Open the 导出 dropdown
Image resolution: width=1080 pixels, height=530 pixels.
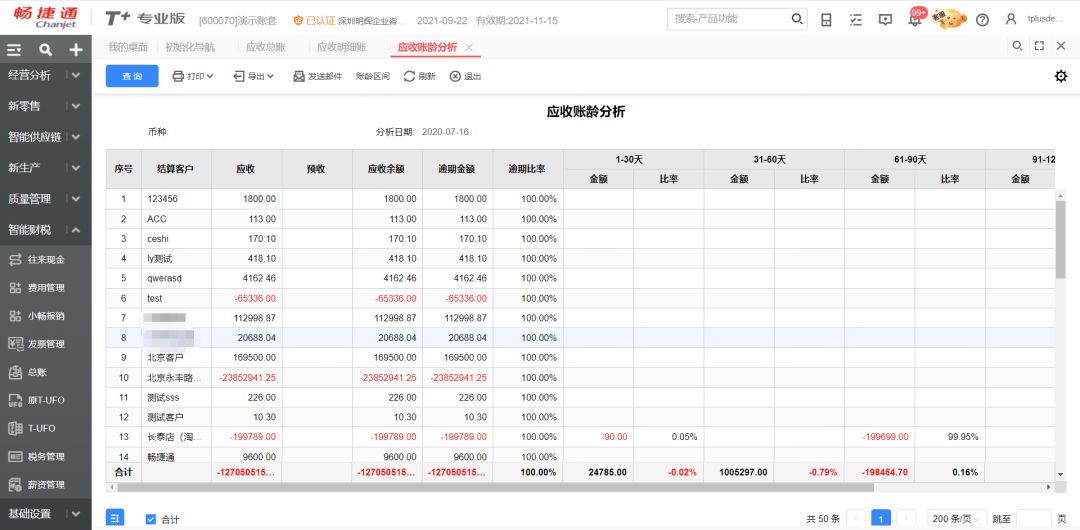253,77
